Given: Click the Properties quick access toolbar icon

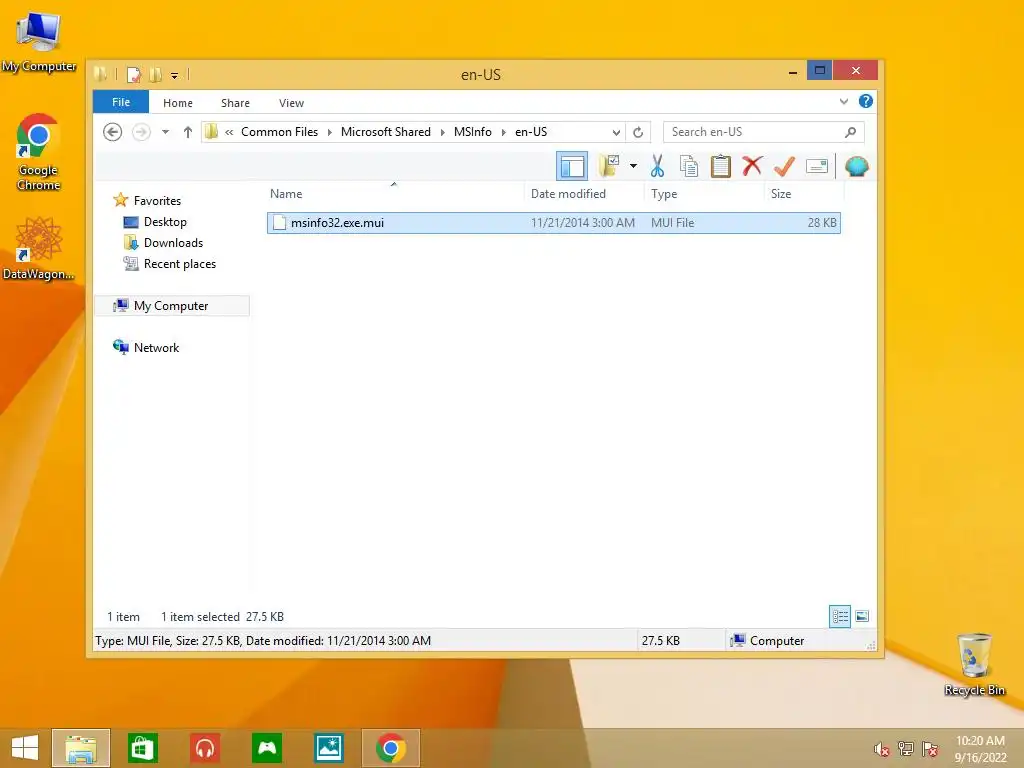Looking at the screenshot, I should click(x=133, y=74).
